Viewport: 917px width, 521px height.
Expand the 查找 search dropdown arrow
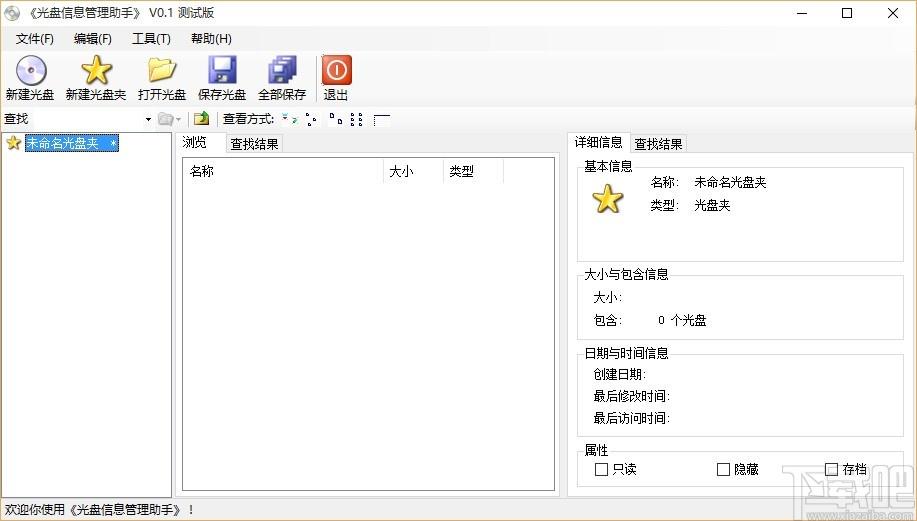[x=148, y=119]
